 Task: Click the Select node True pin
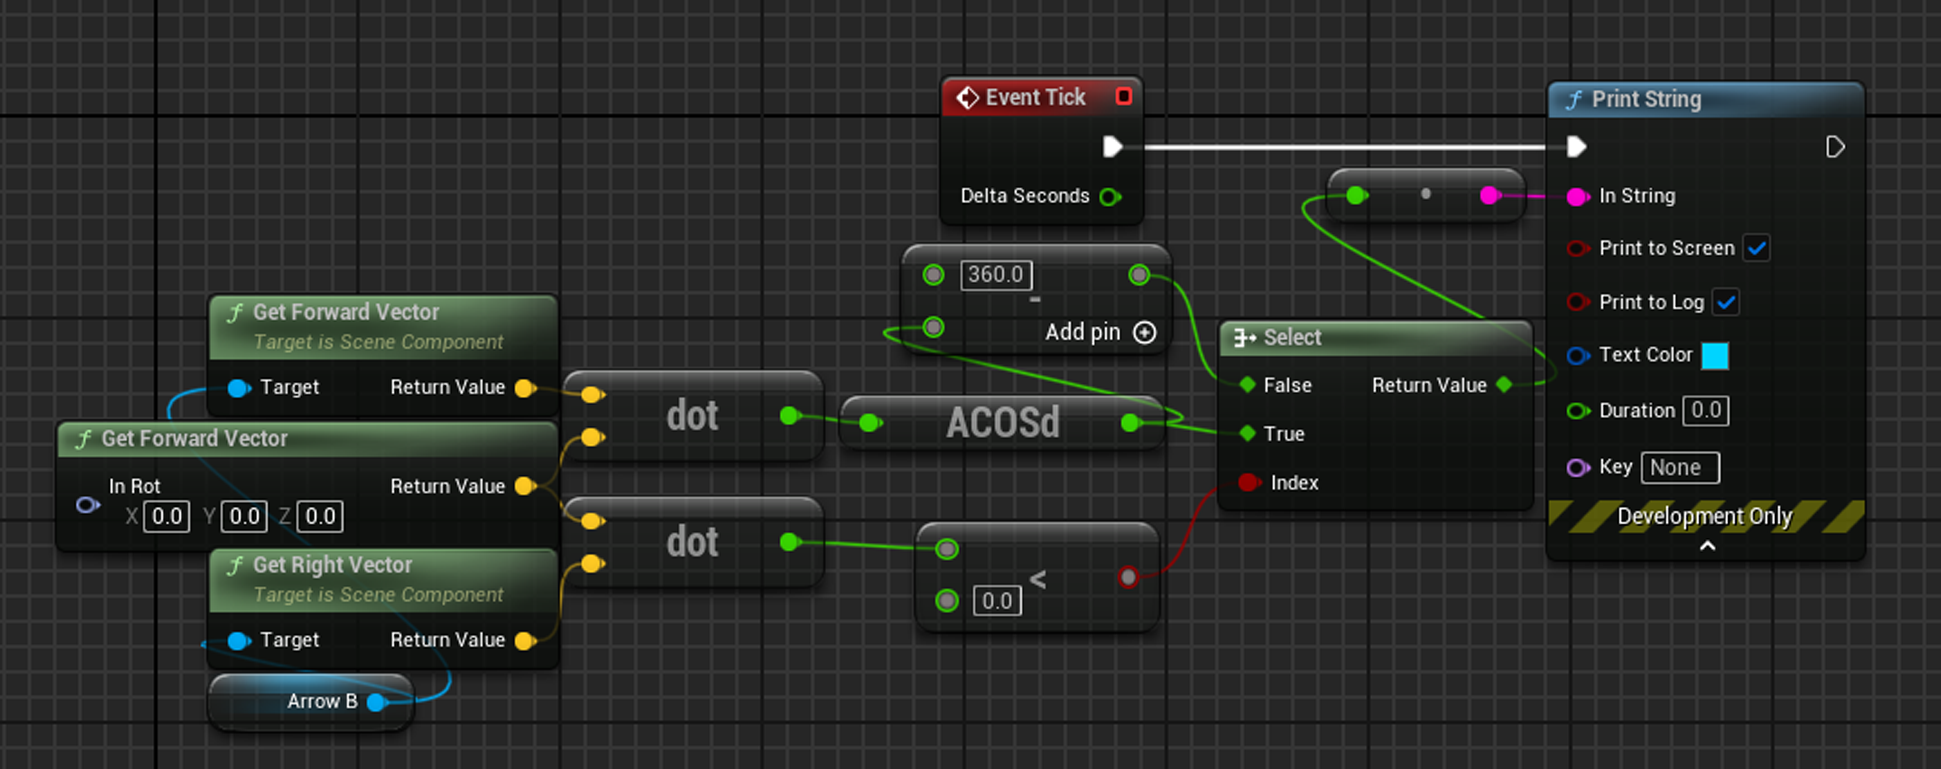(x=1247, y=433)
